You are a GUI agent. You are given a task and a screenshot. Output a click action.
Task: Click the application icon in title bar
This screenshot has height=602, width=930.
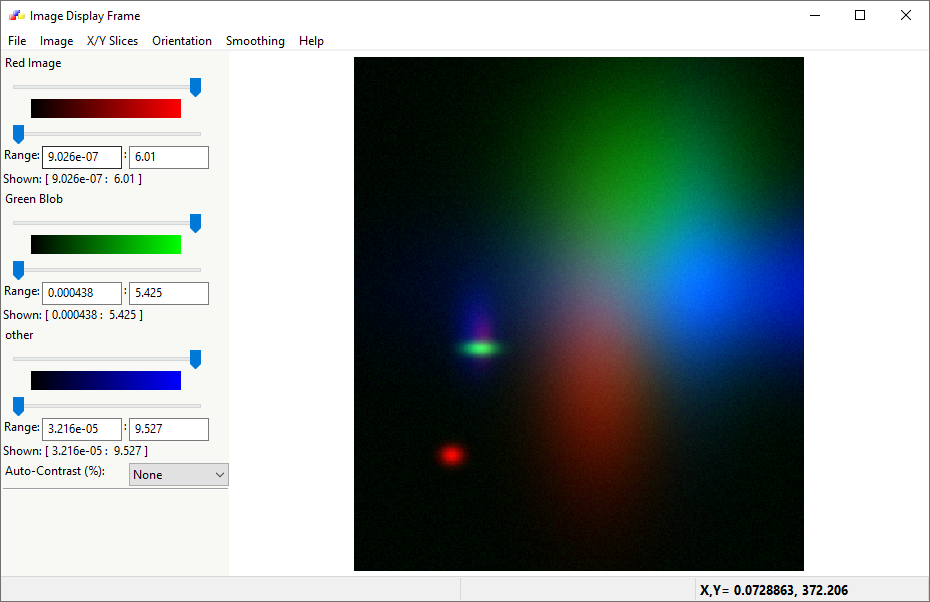tap(16, 16)
